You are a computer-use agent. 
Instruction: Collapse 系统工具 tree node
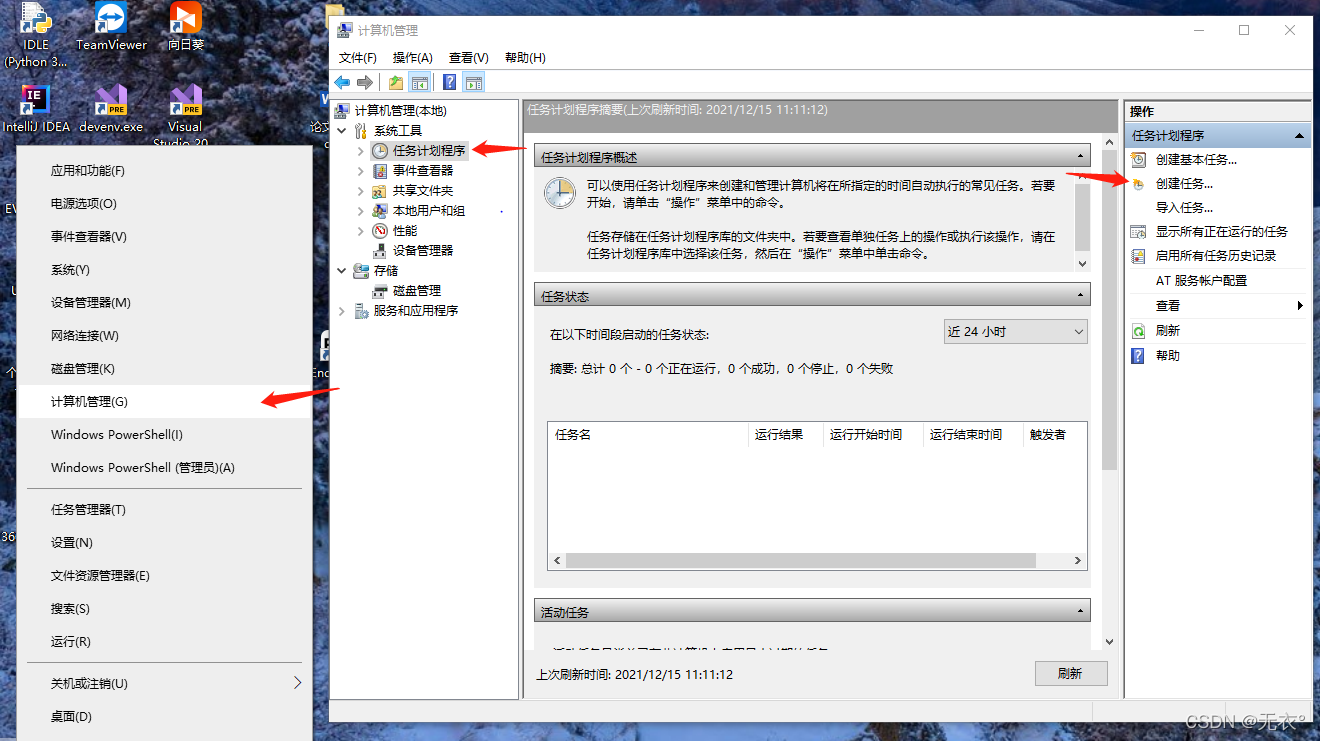pos(342,130)
